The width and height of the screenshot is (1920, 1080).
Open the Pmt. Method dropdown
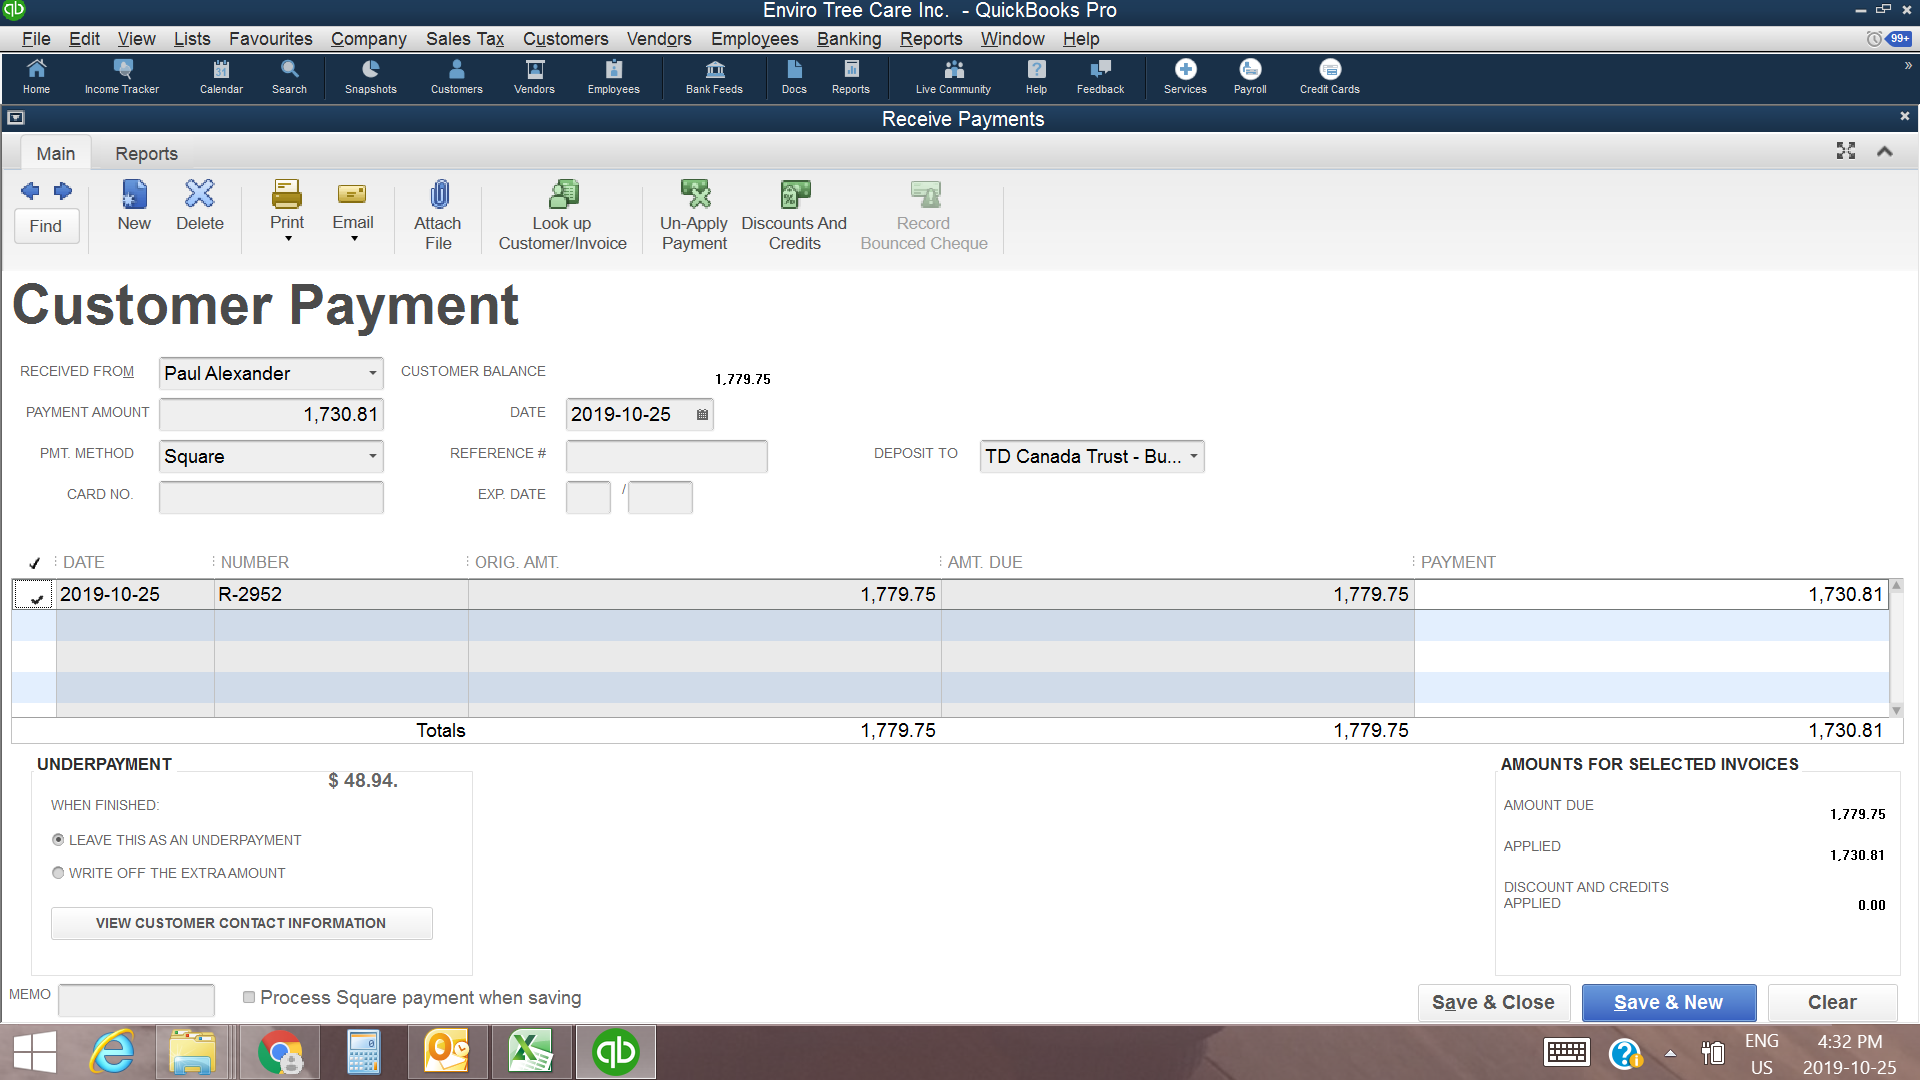tap(372, 457)
